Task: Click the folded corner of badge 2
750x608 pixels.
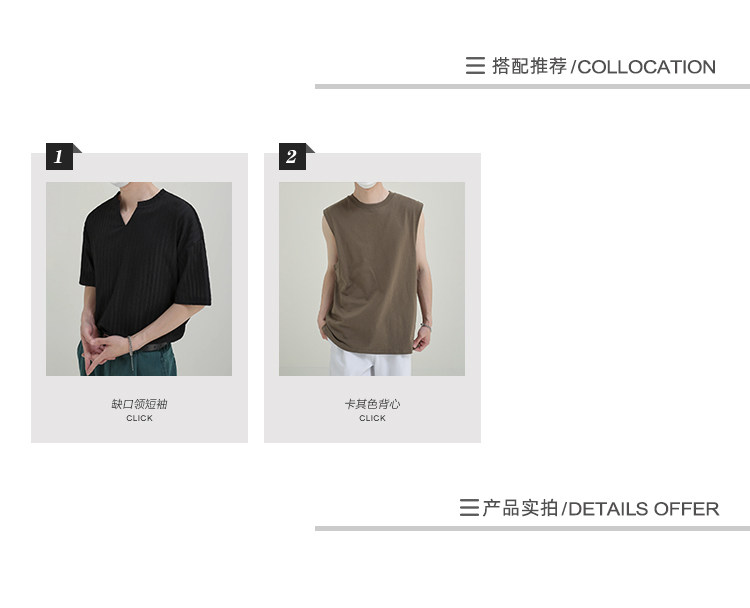Action: click(310, 148)
